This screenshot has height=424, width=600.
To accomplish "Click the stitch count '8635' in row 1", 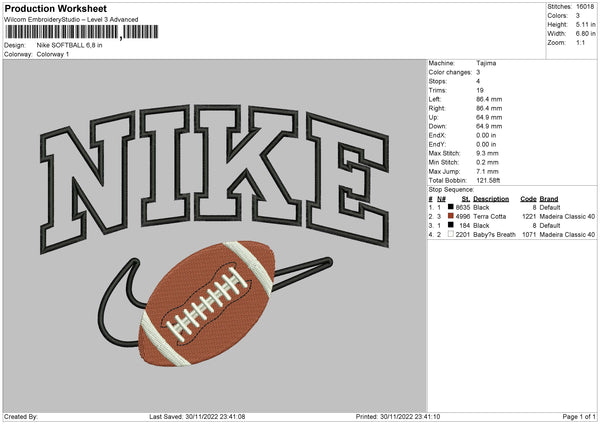I will click(x=463, y=207).
